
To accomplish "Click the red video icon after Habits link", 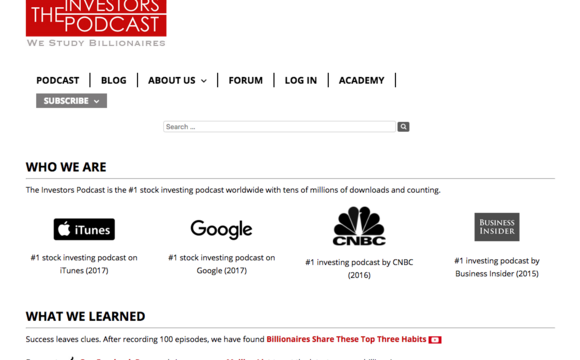I will pyautogui.click(x=435, y=340).
